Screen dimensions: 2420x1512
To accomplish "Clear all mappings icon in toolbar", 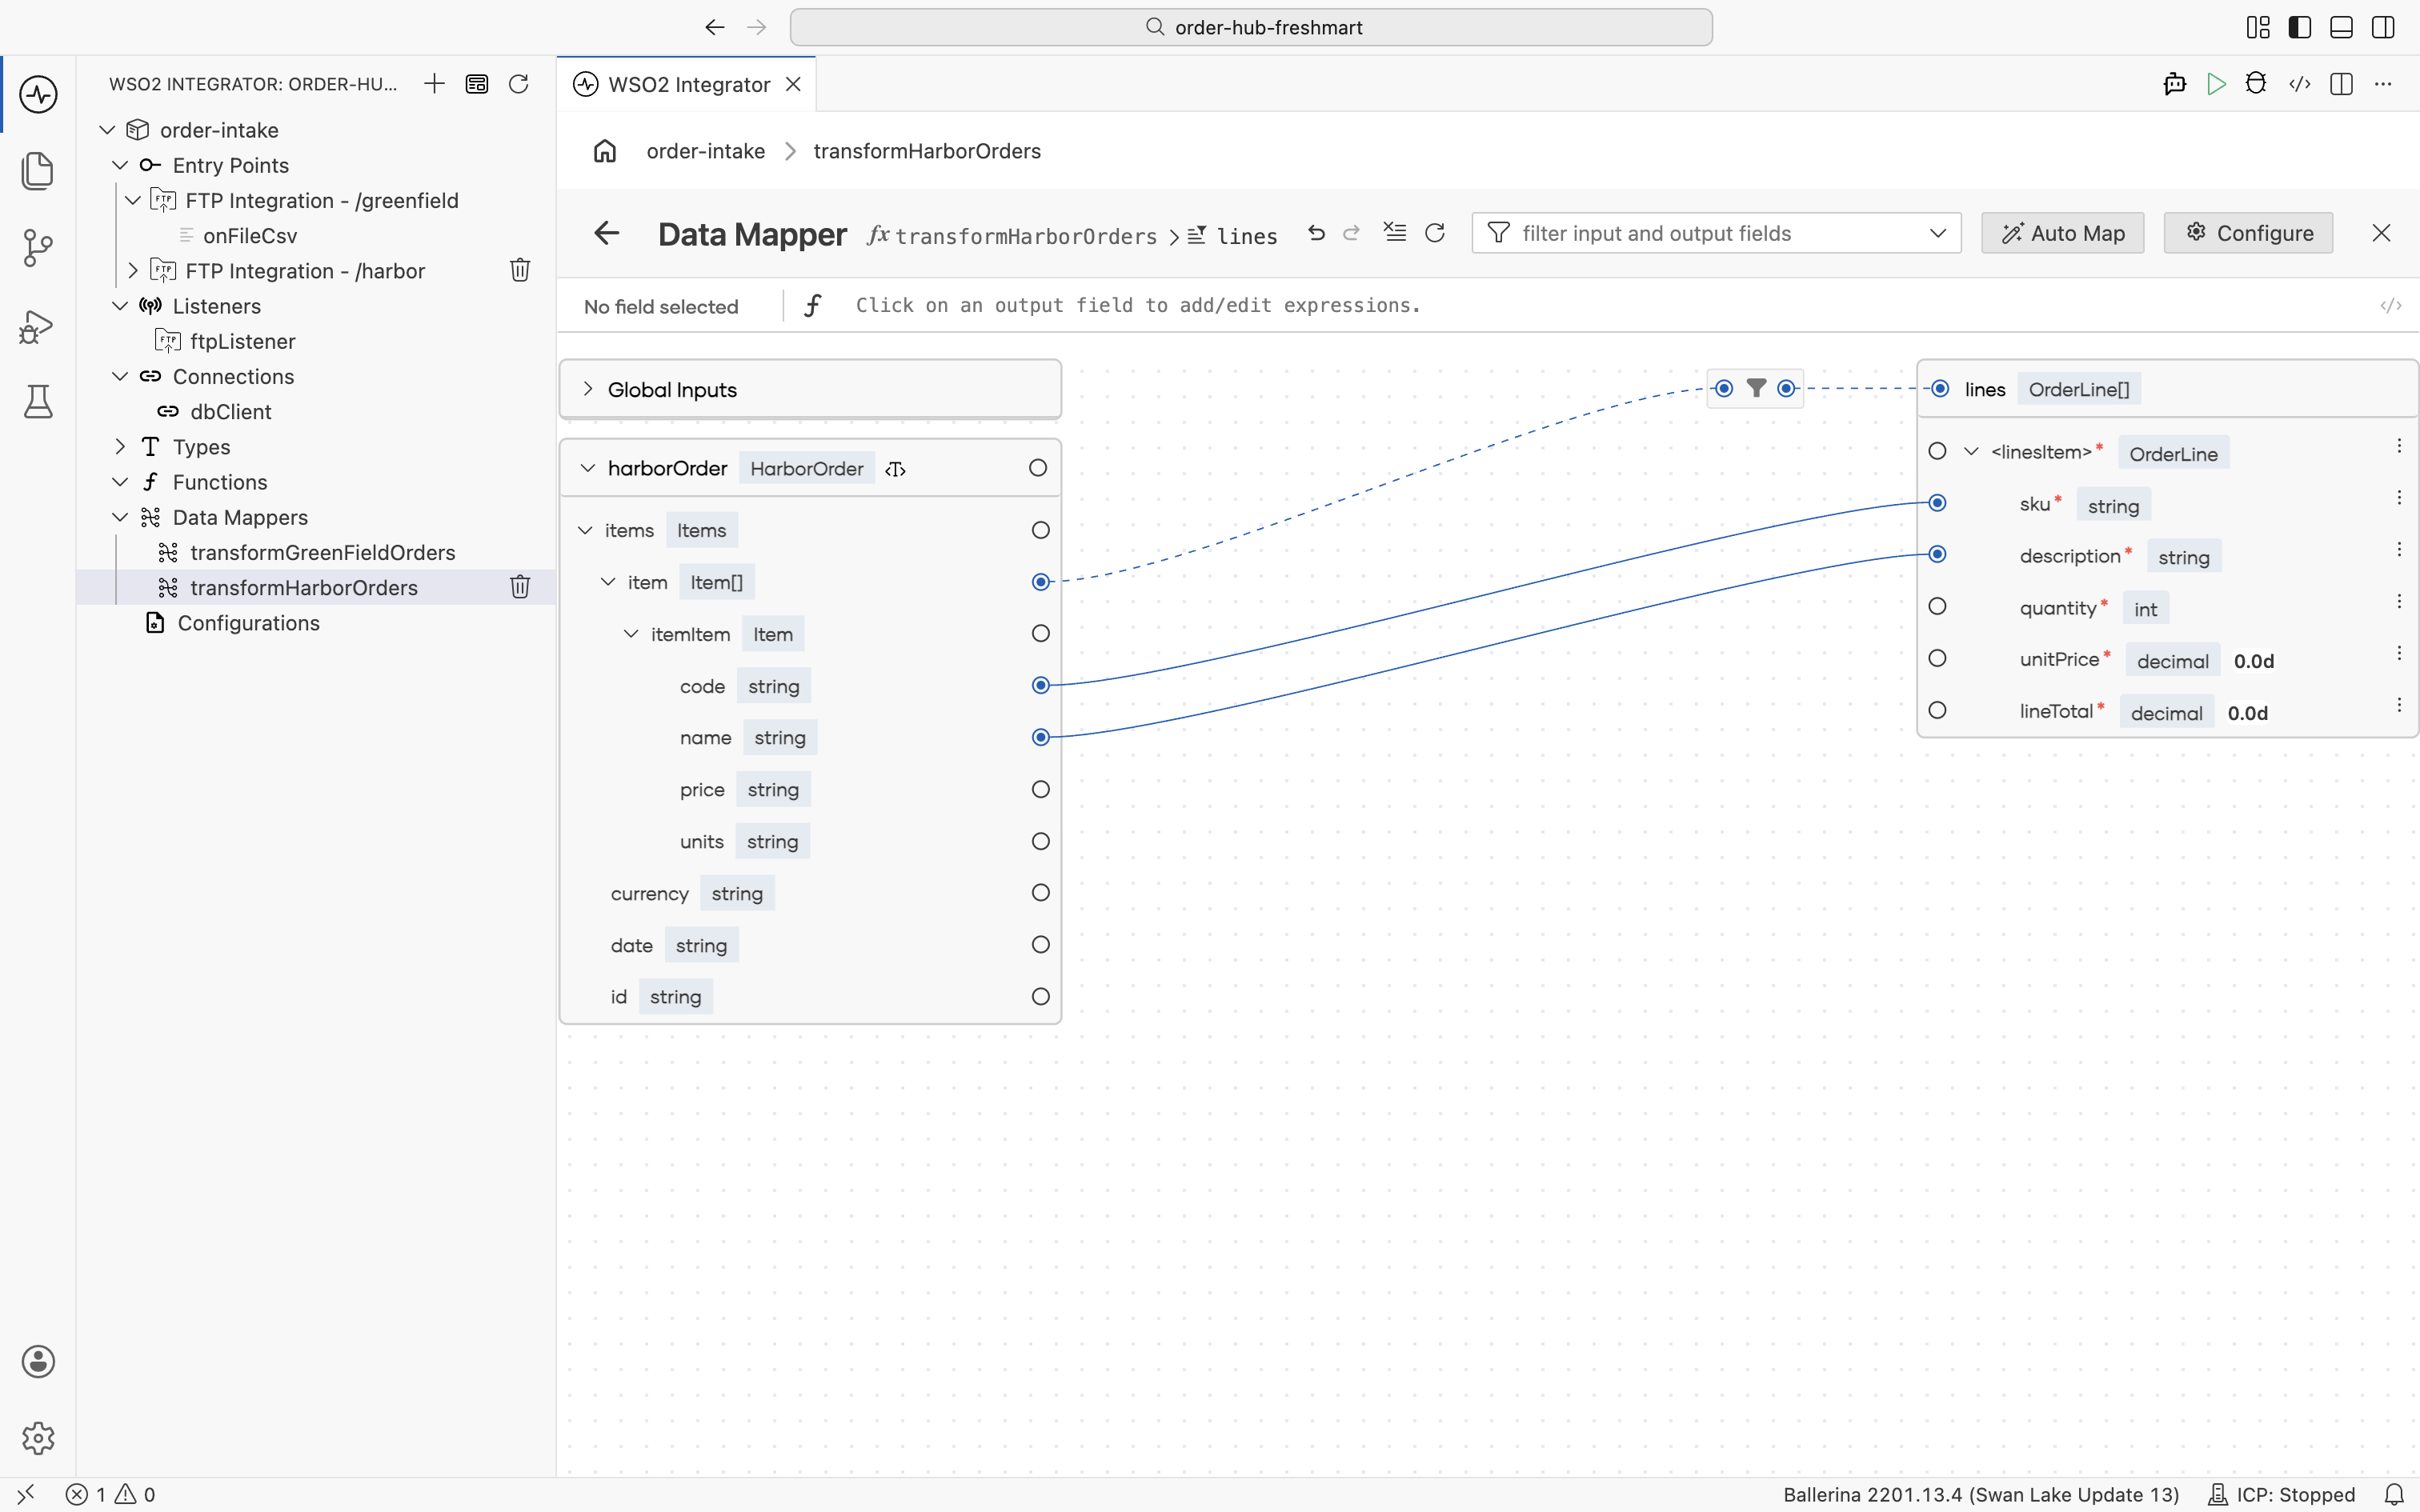I will click(x=1394, y=233).
